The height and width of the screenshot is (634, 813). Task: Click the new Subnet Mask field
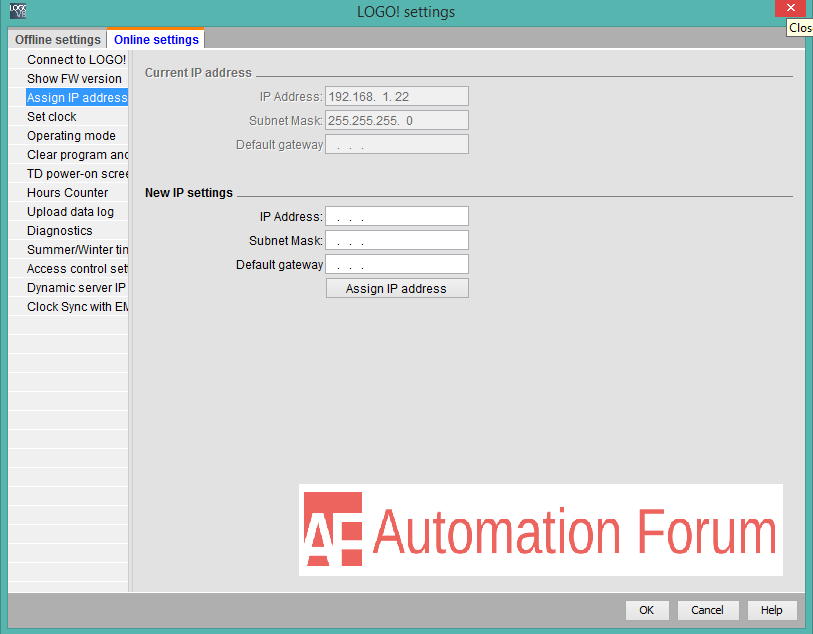click(x=397, y=240)
